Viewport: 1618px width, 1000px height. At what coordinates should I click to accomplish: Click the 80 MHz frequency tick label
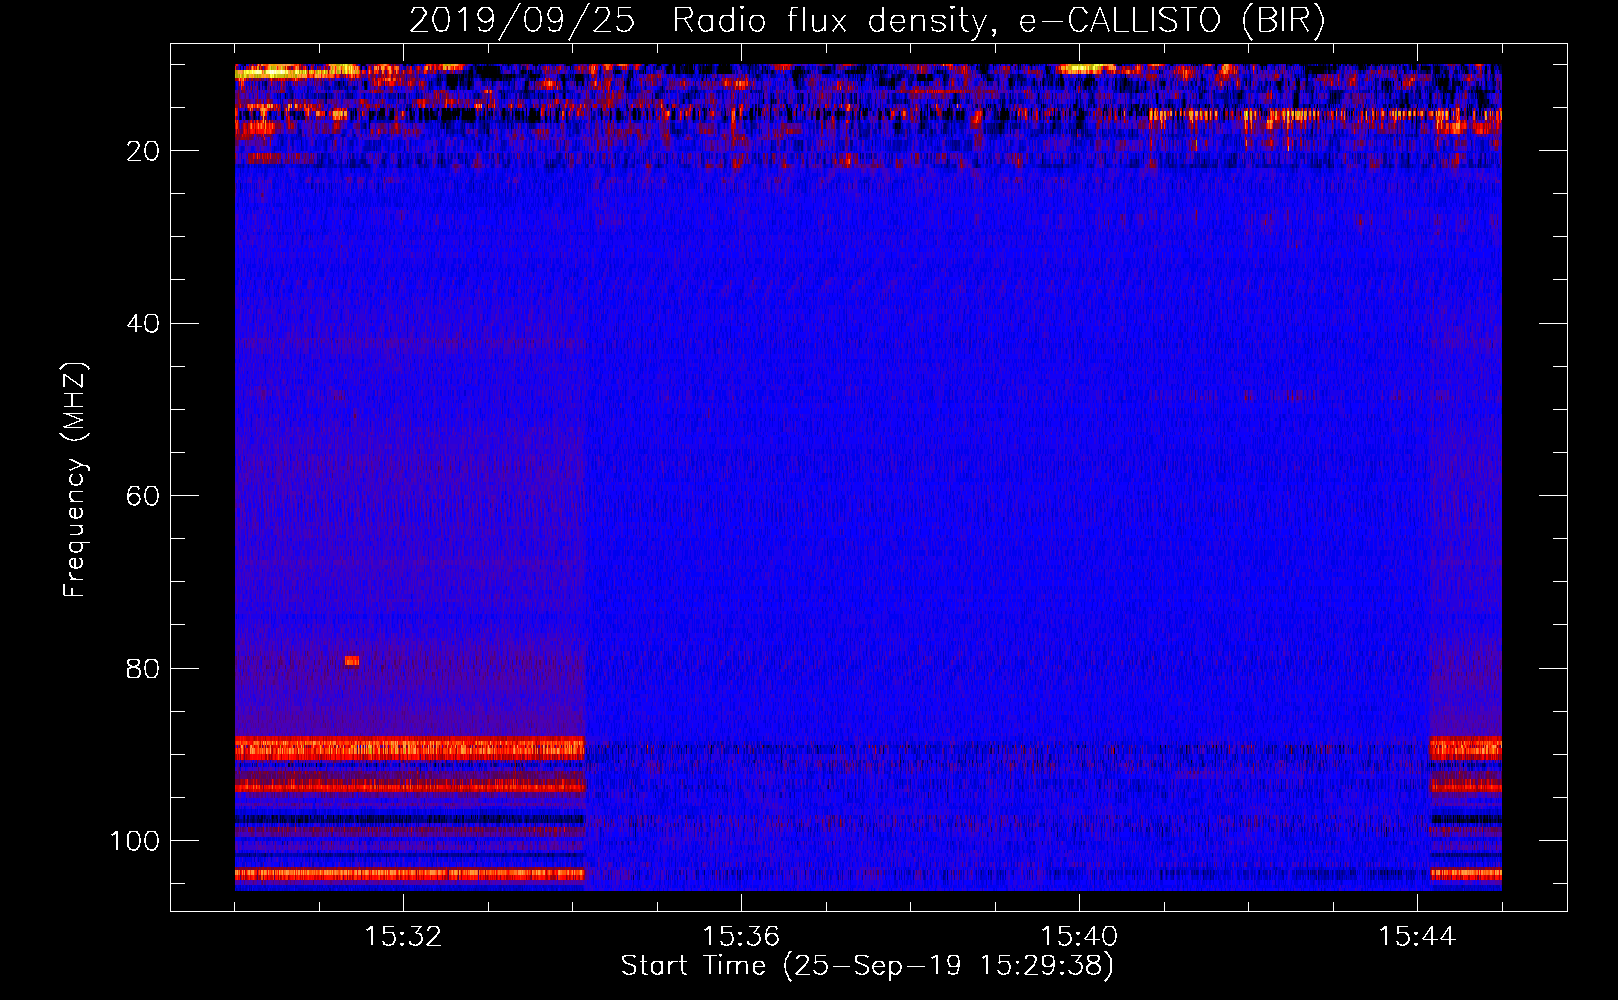143,668
